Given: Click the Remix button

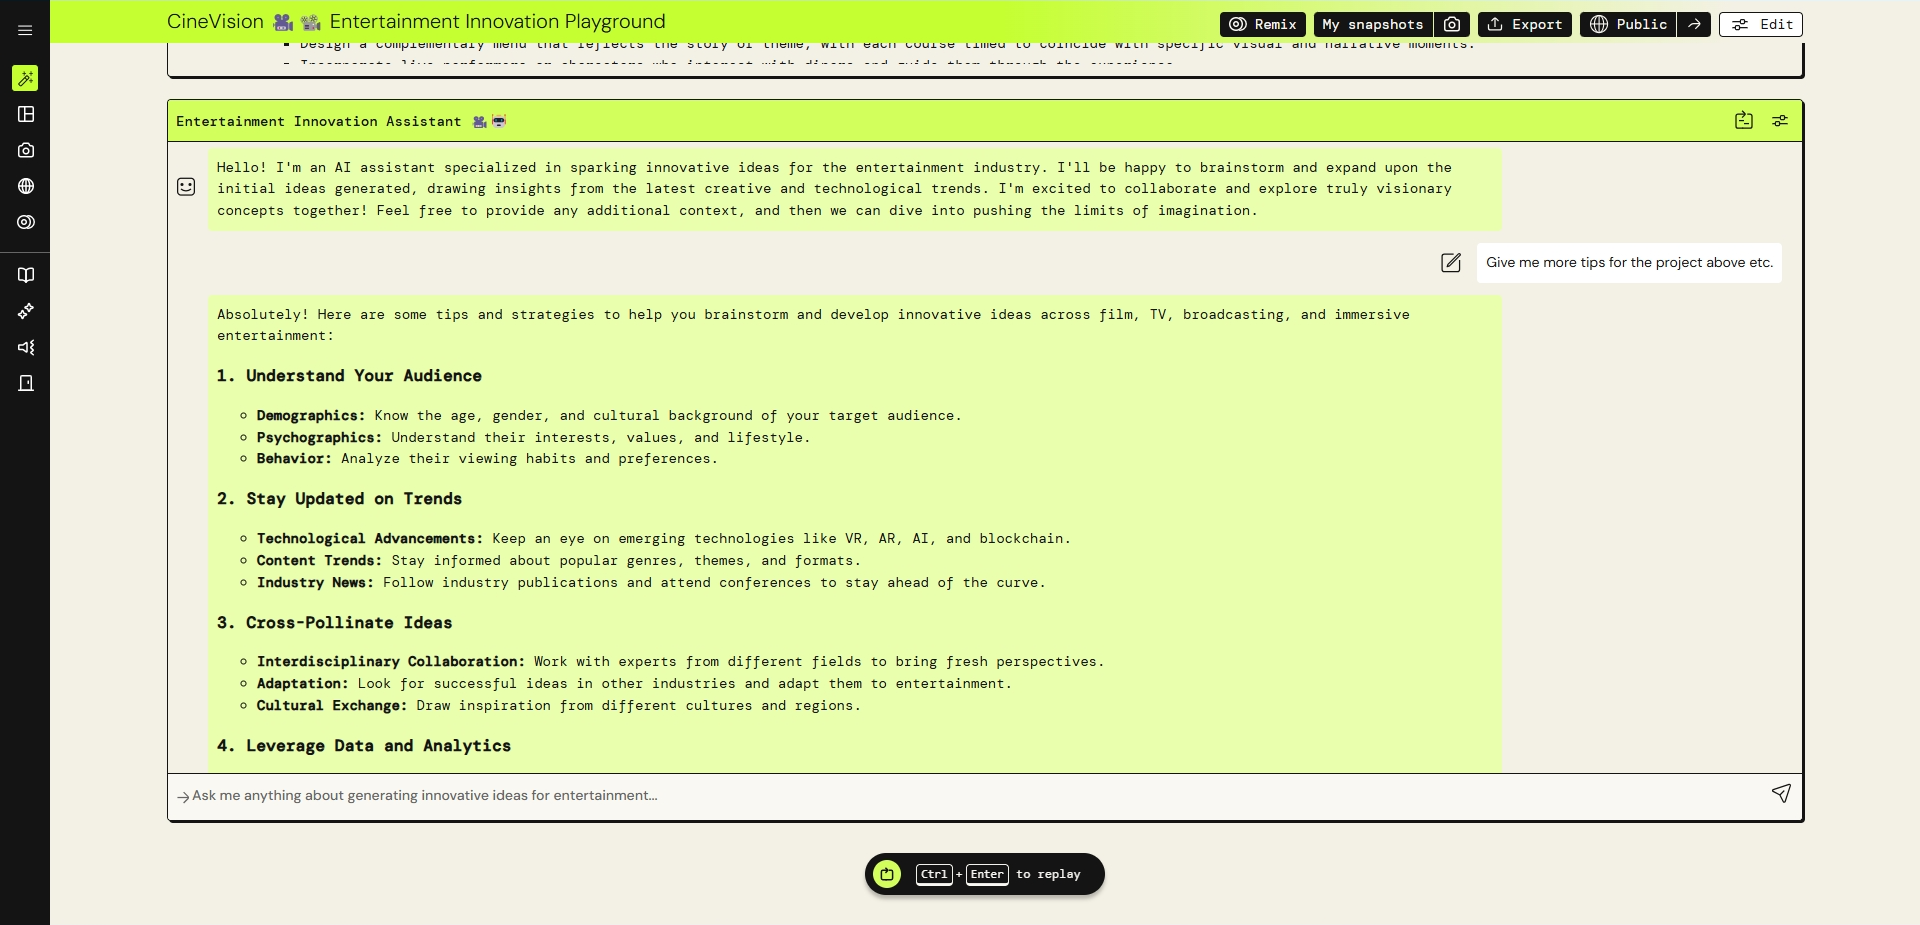Looking at the screenshot, I should click(x=1262, y=24).
